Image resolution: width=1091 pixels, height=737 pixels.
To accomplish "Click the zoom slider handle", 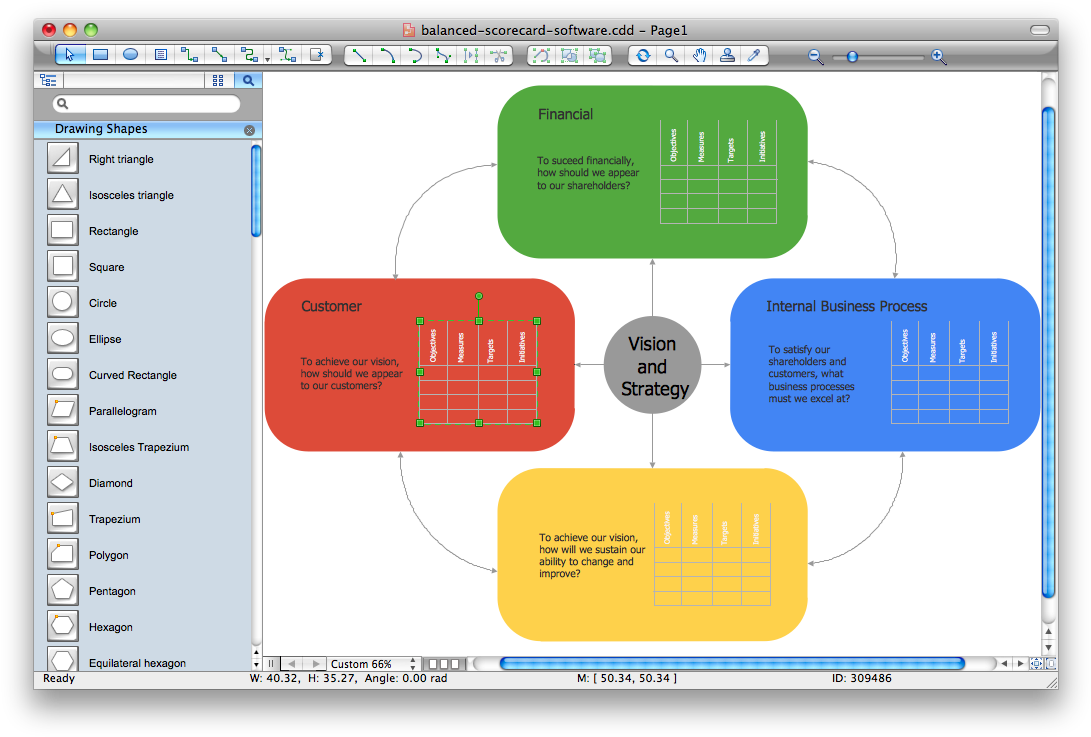I will pos(852,57).
